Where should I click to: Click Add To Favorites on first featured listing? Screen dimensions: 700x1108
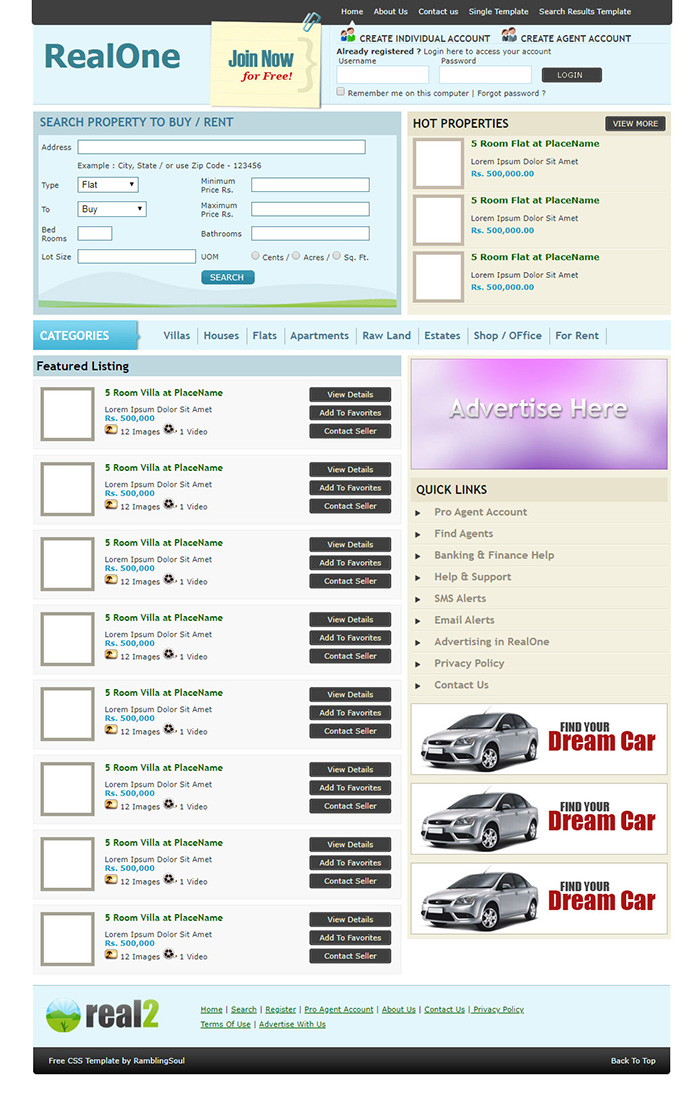click(x=350, y=413)
